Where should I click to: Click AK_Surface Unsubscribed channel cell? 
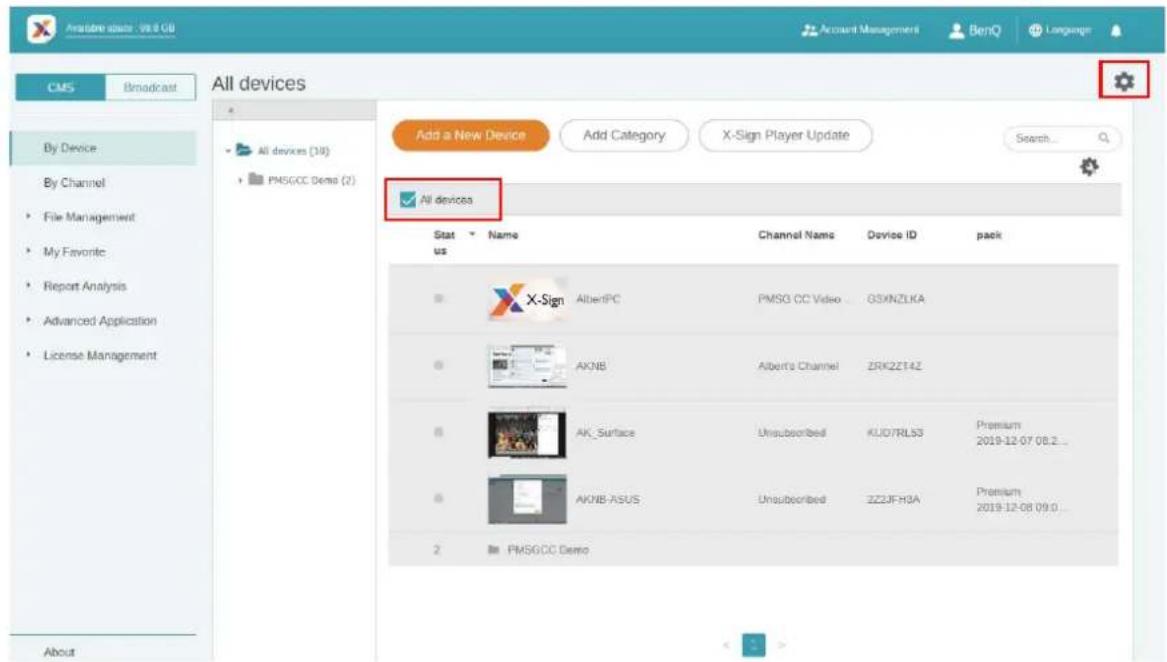pos(792,433)
